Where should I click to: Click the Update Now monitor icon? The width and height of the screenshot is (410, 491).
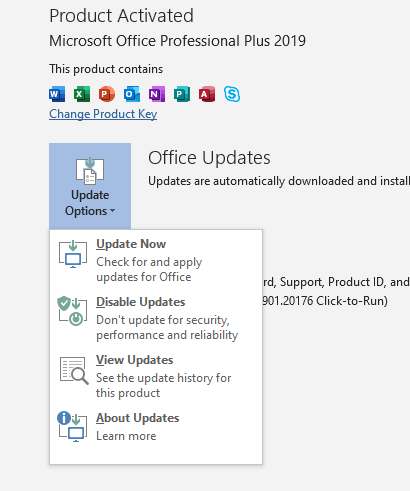[73, 255]
